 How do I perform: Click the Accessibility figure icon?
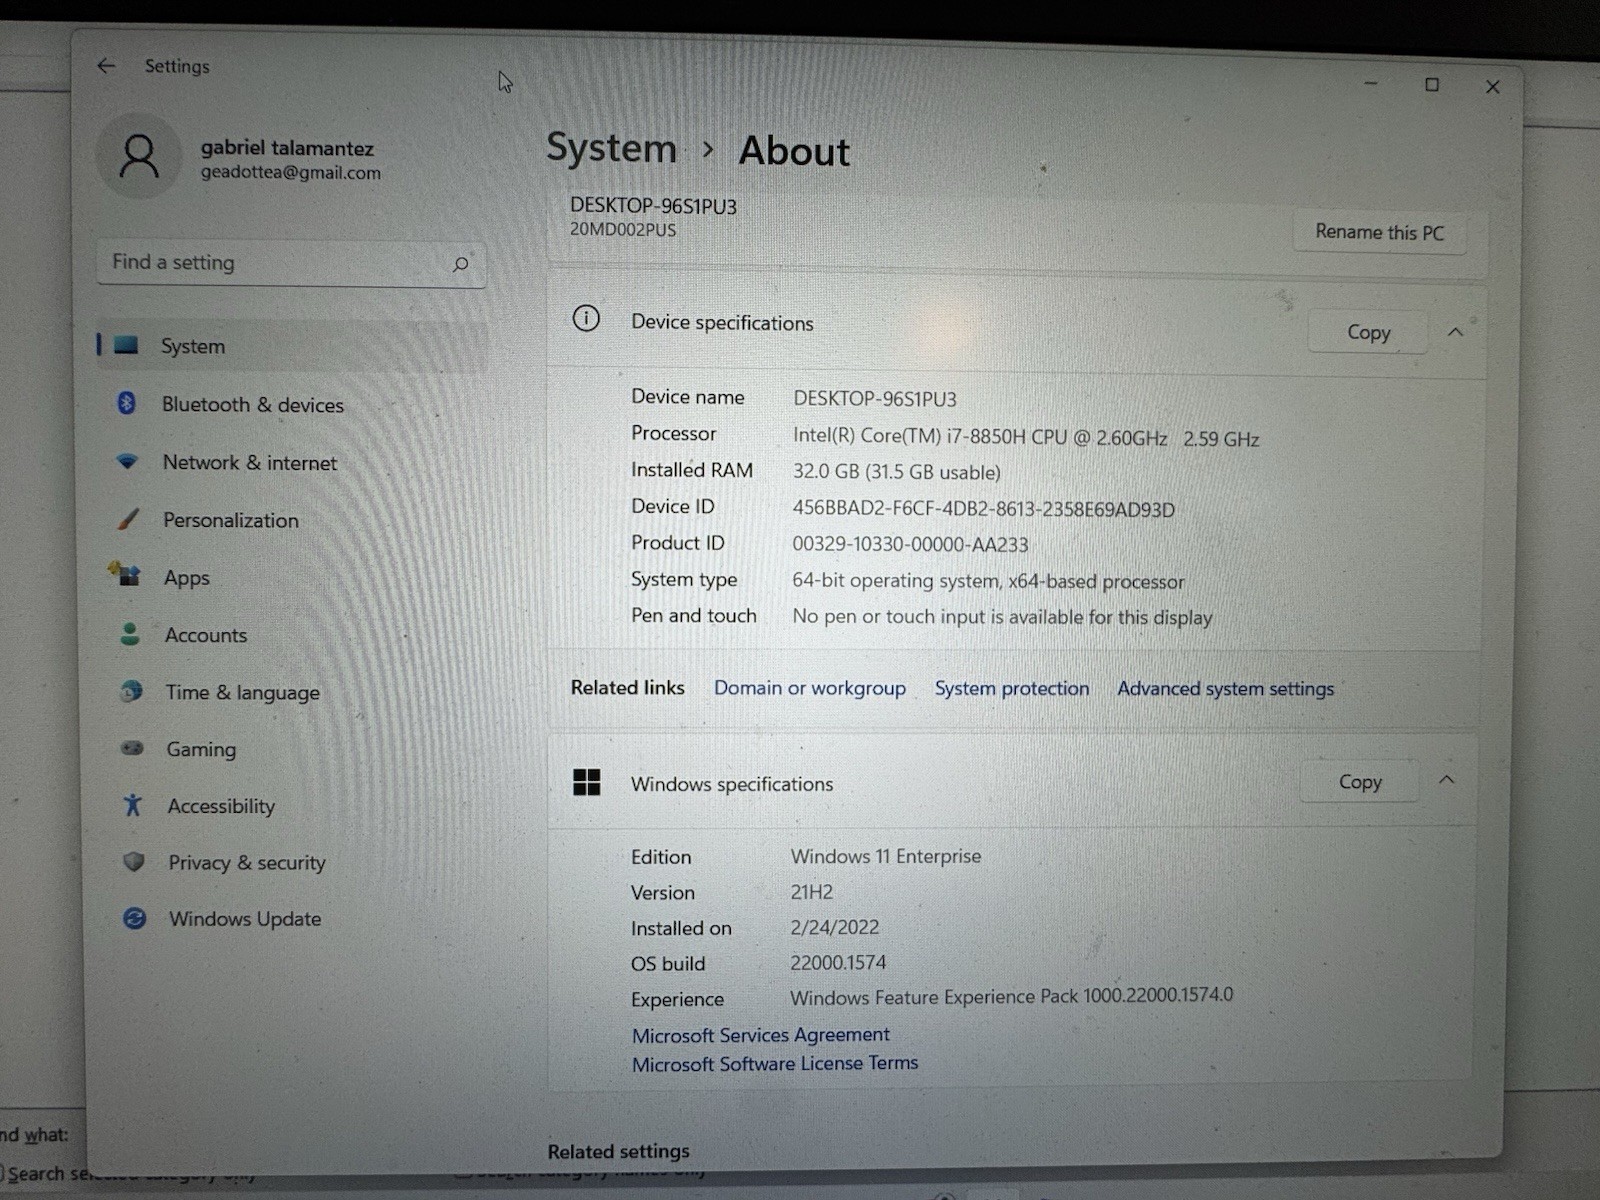pos(133,805)
